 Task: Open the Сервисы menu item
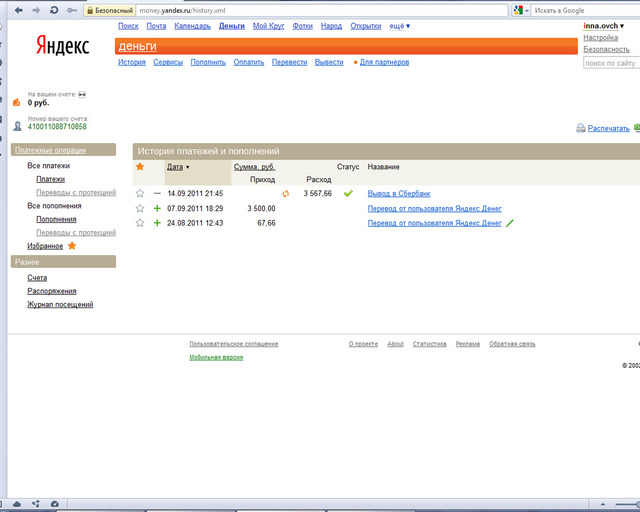[168, 62]
